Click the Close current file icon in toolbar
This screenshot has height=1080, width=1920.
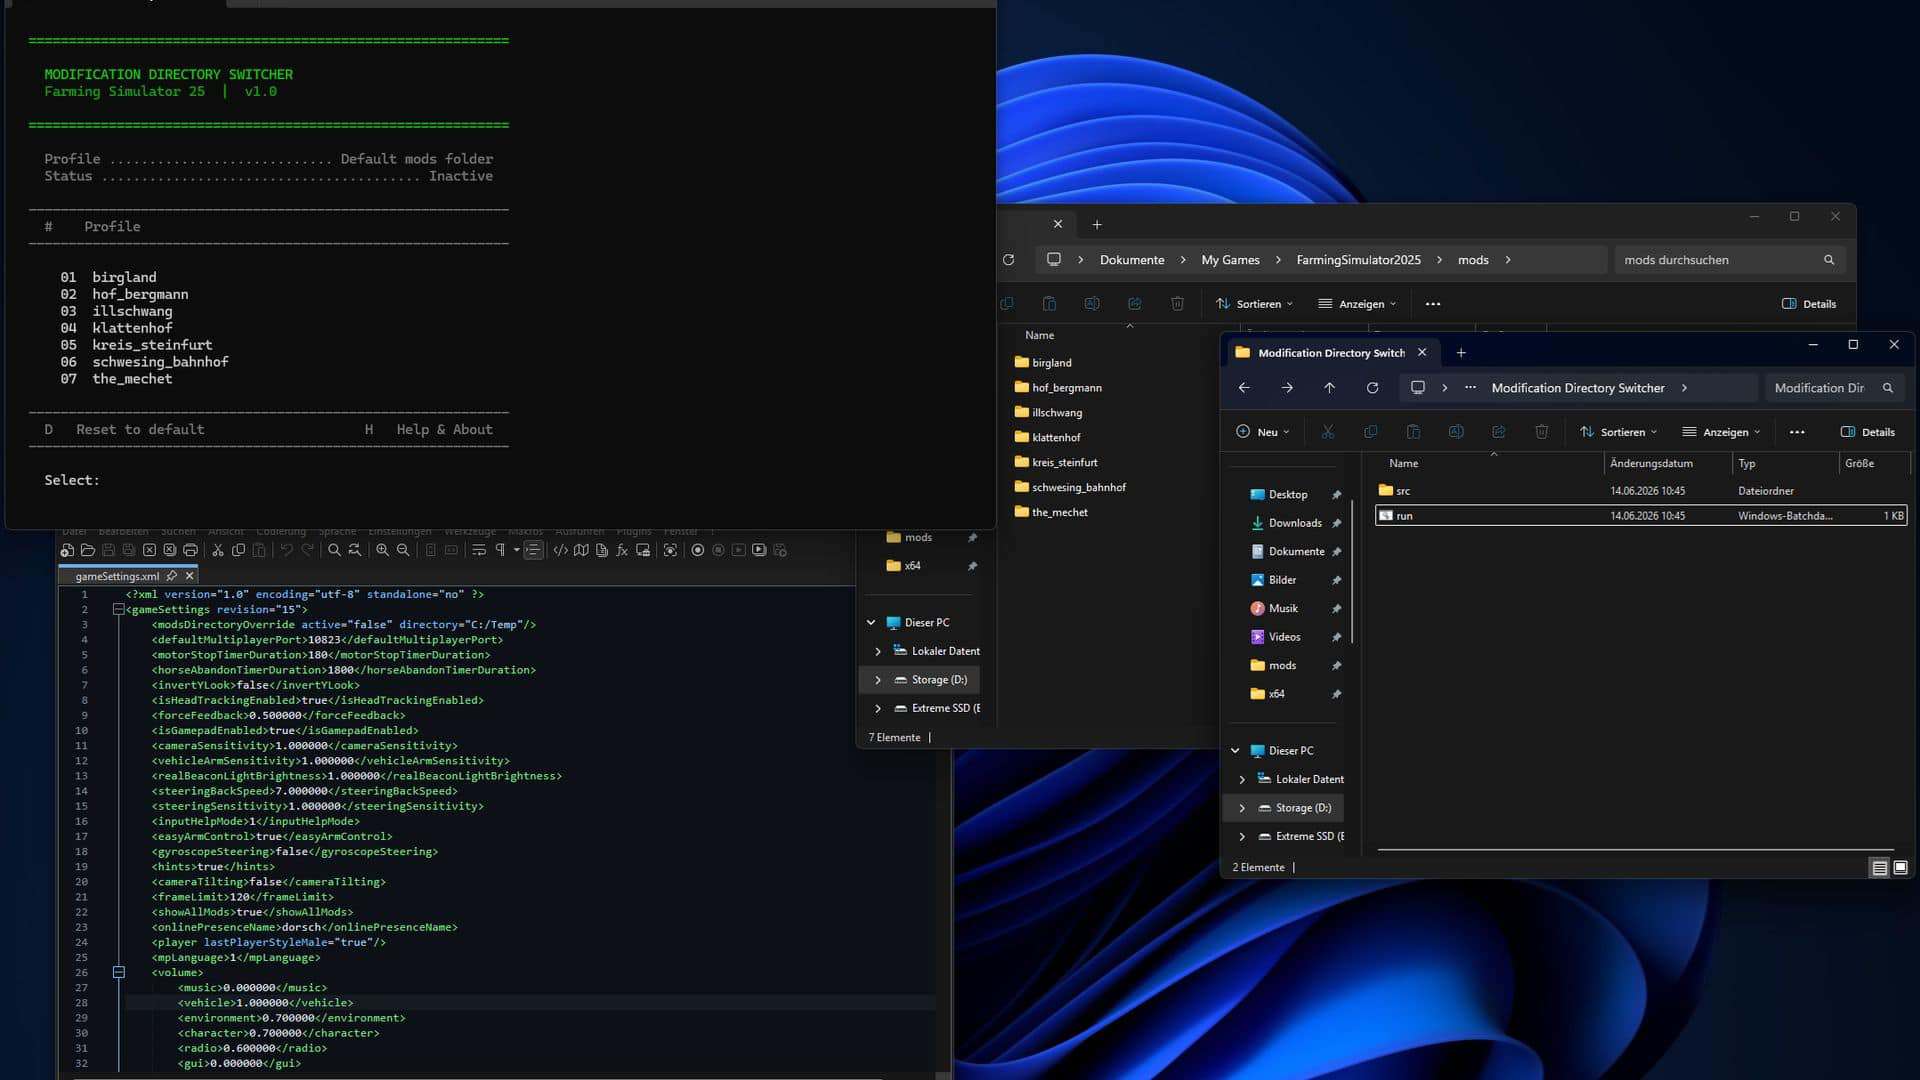[149, 550]
